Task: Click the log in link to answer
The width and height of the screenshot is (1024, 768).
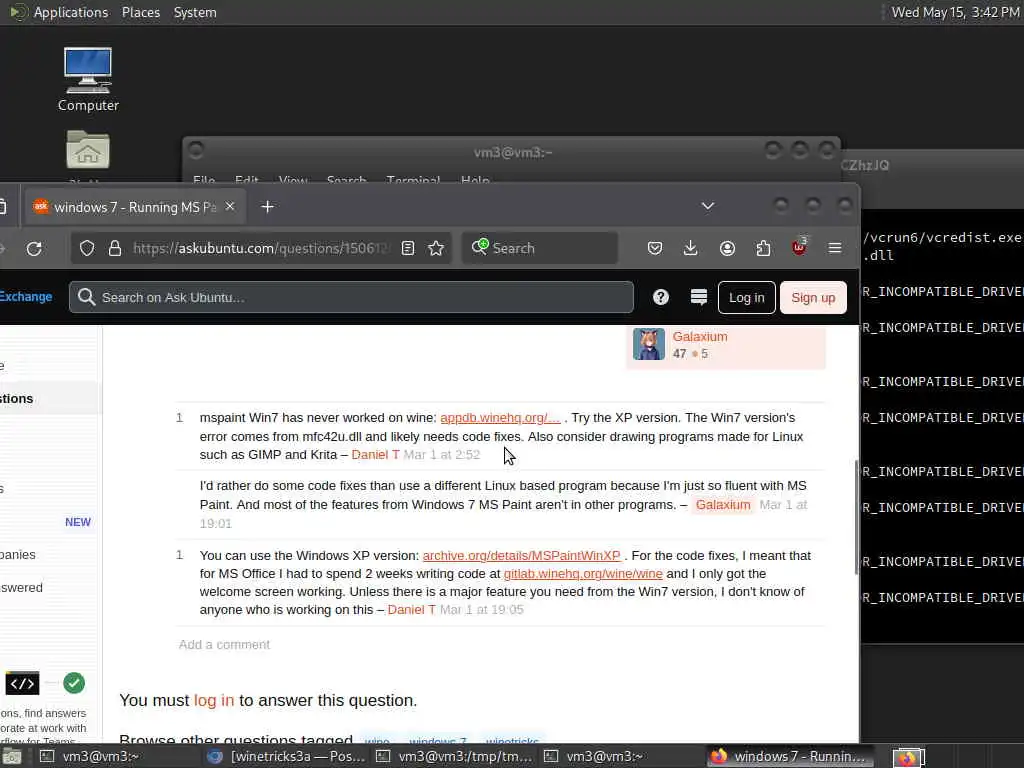Action: [x=214, y=700]
